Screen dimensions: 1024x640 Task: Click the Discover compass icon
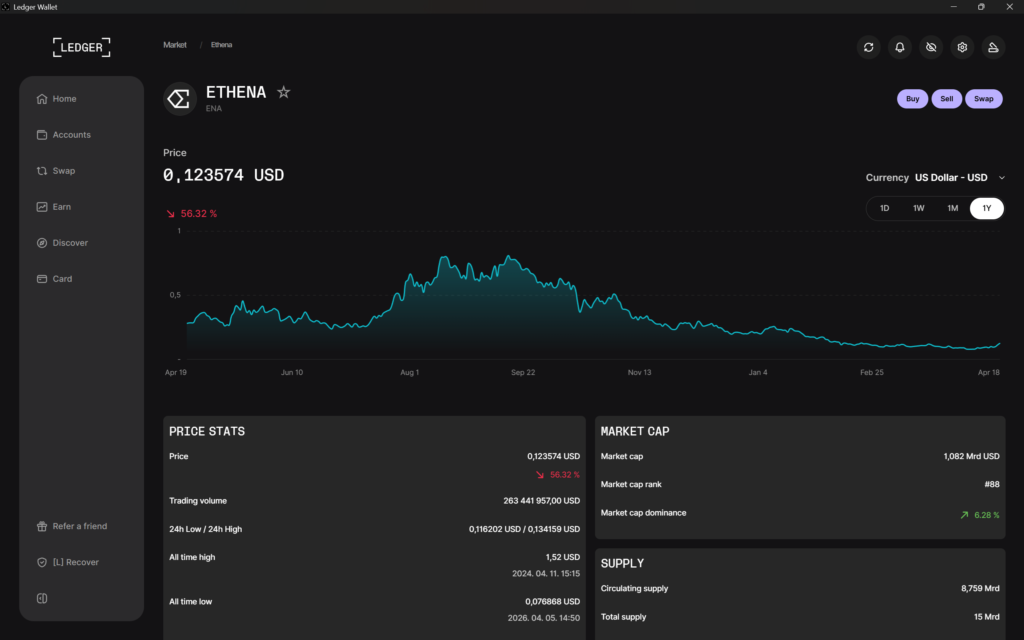pos(42,242)
